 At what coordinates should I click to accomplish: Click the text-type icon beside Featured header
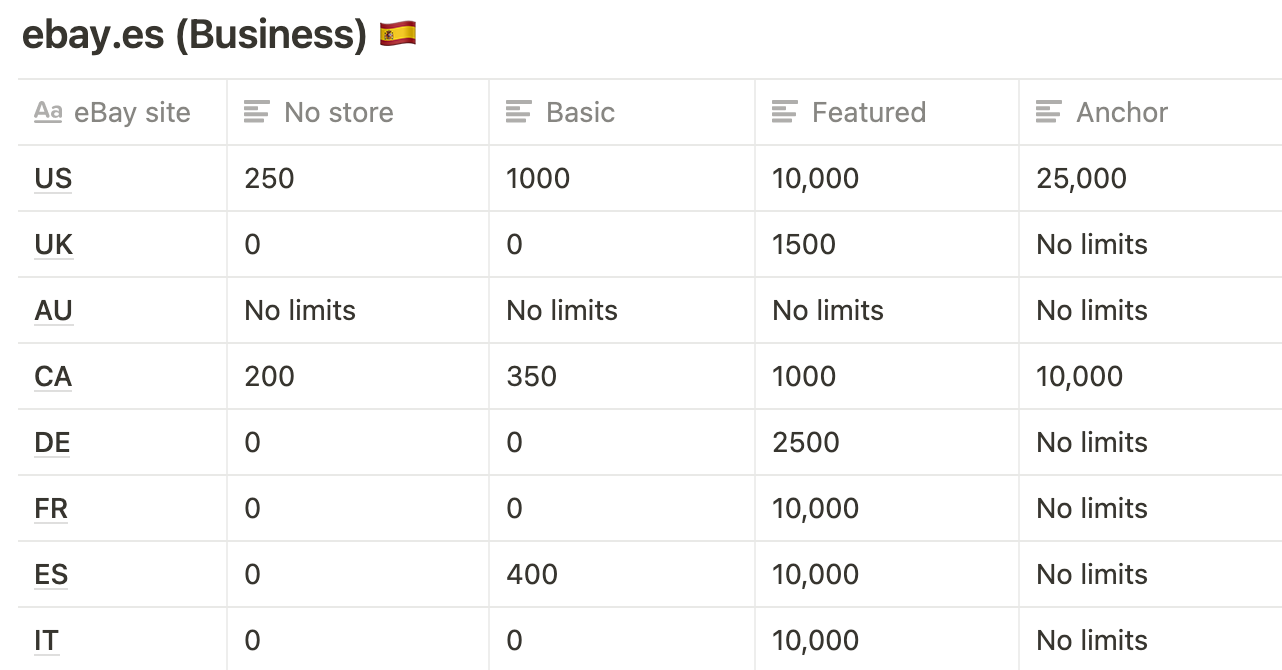[x=784, y=112]
